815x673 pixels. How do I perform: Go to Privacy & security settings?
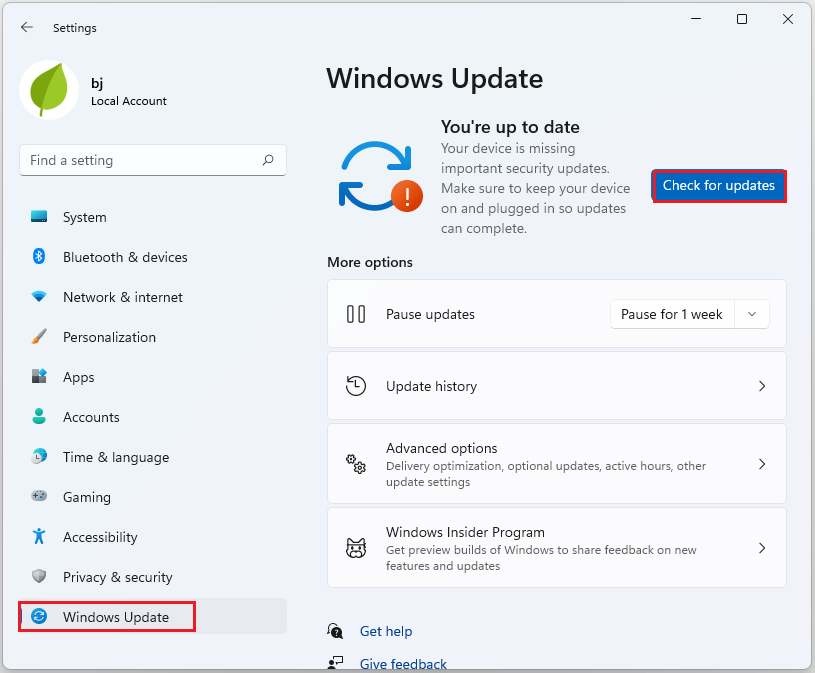coord(153,577)
